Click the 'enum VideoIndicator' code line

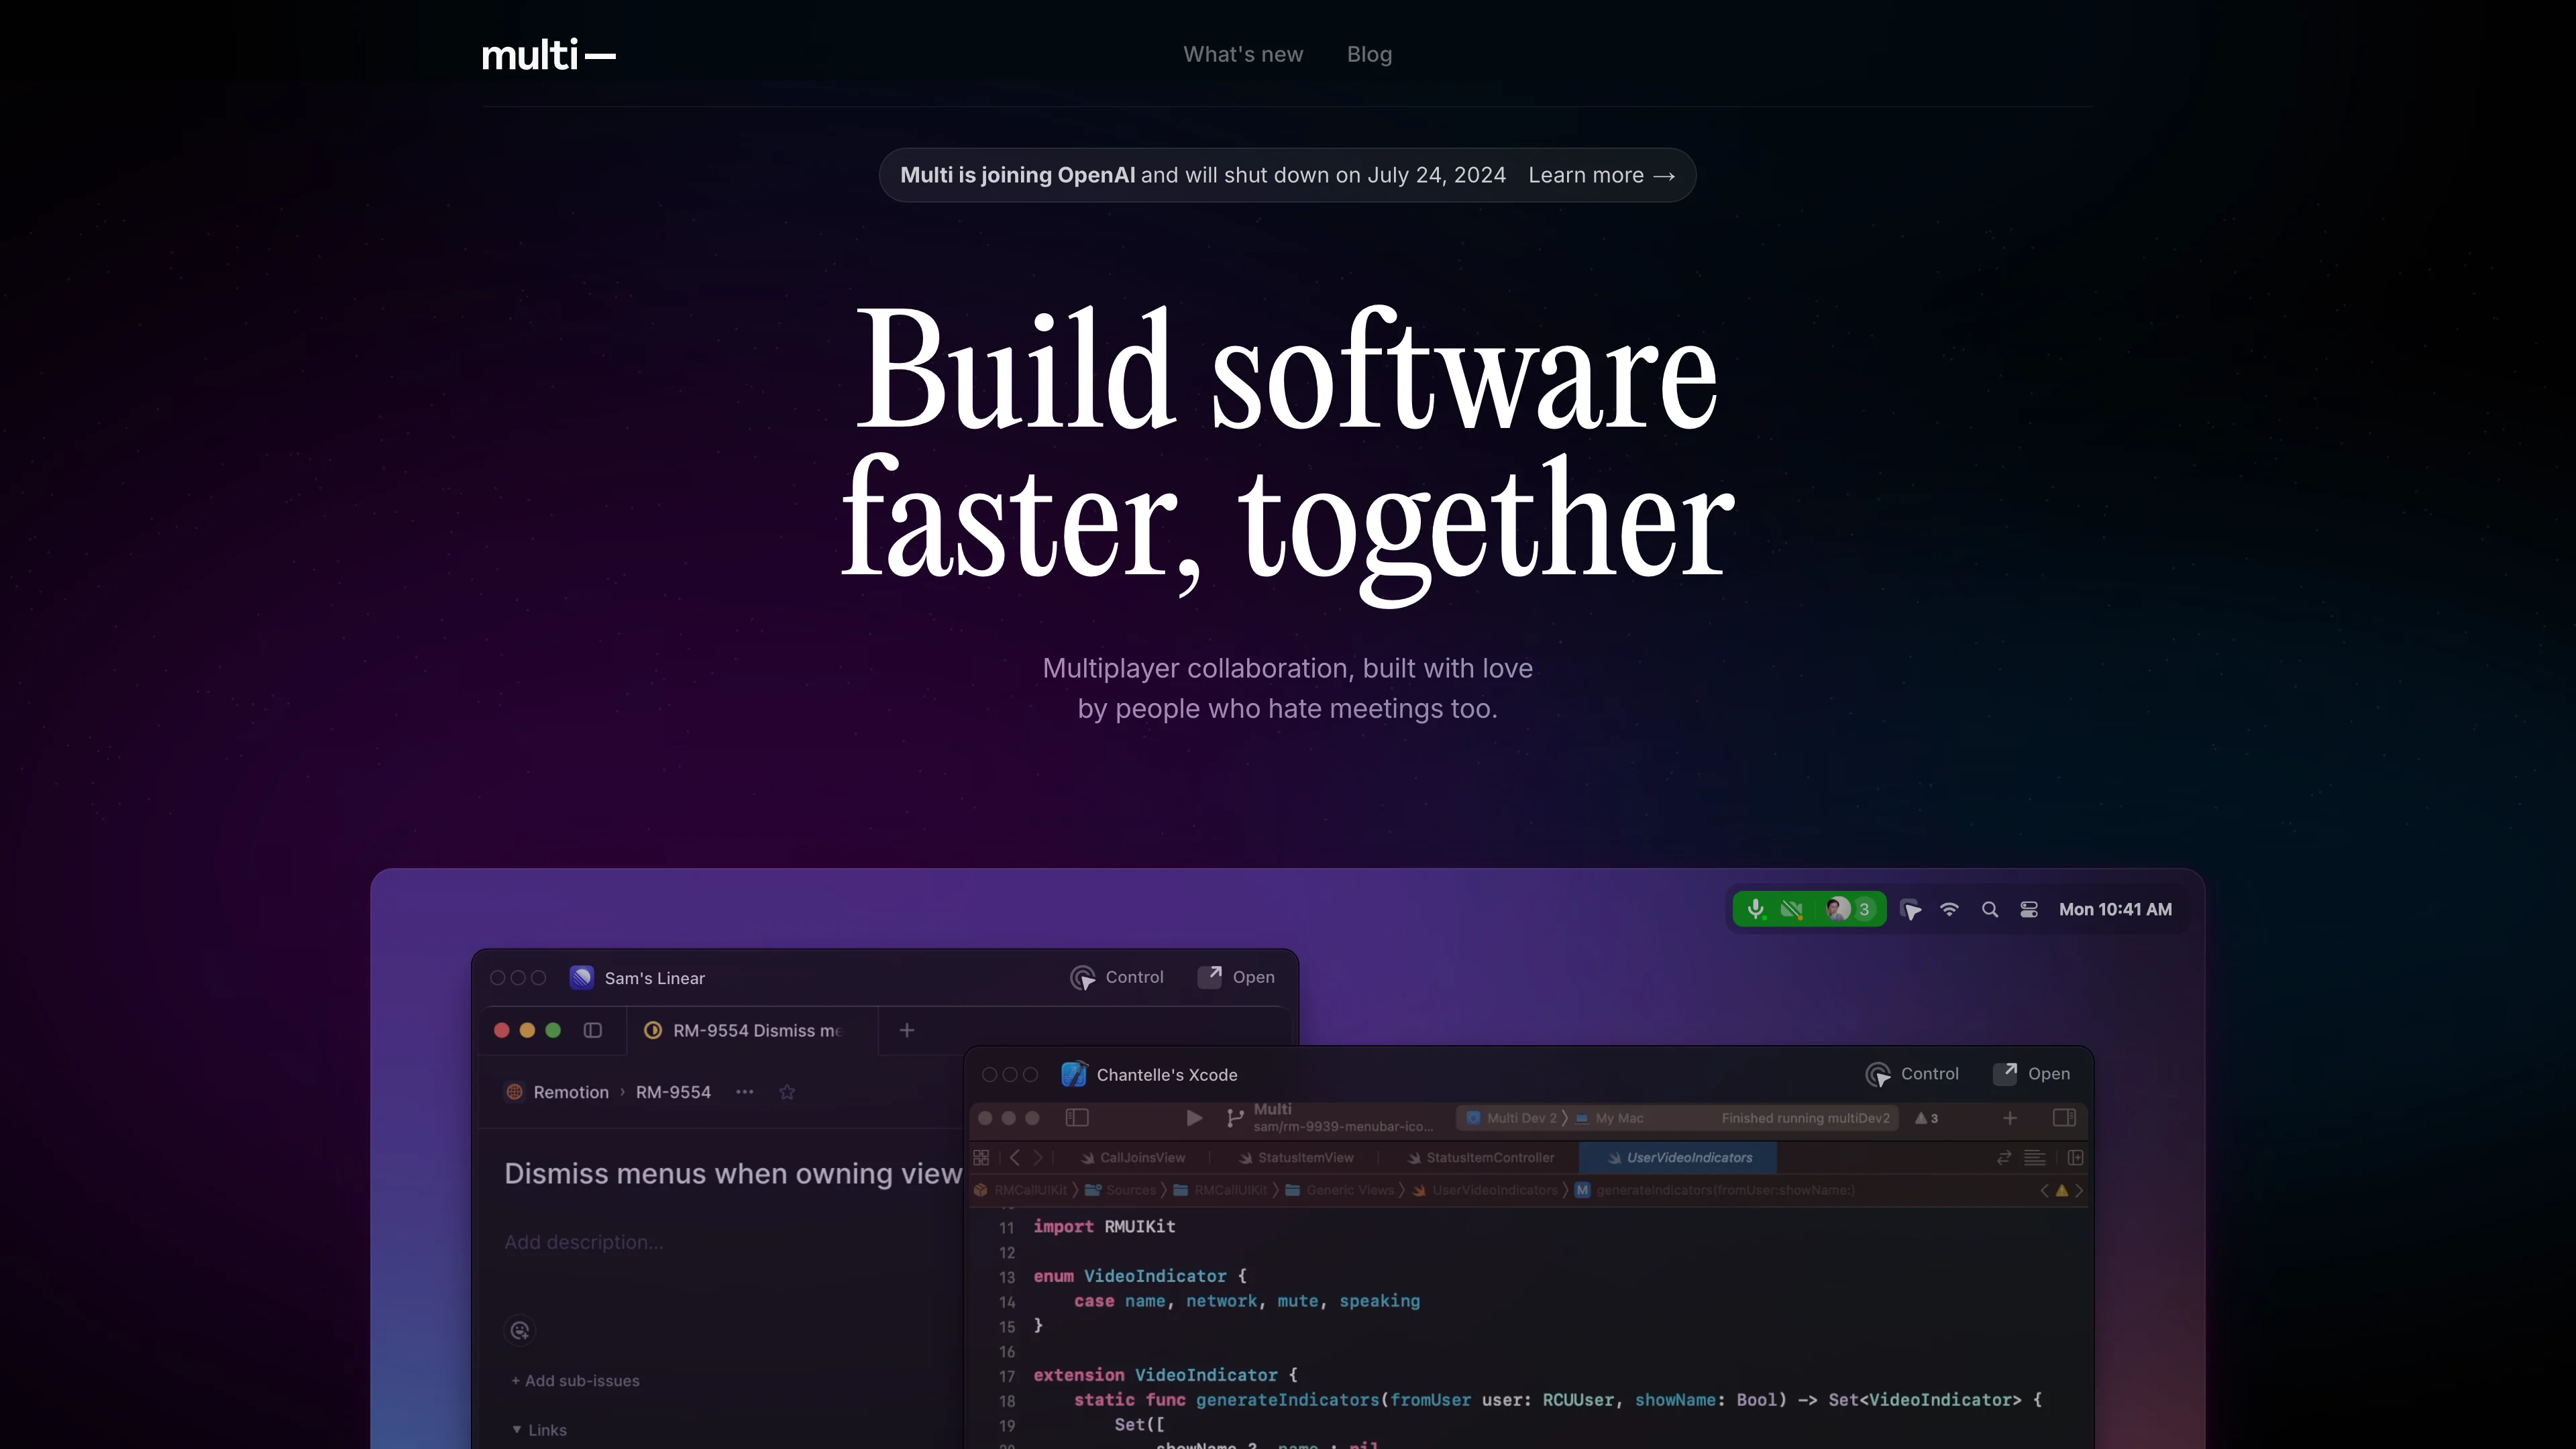[1140, 1276]
